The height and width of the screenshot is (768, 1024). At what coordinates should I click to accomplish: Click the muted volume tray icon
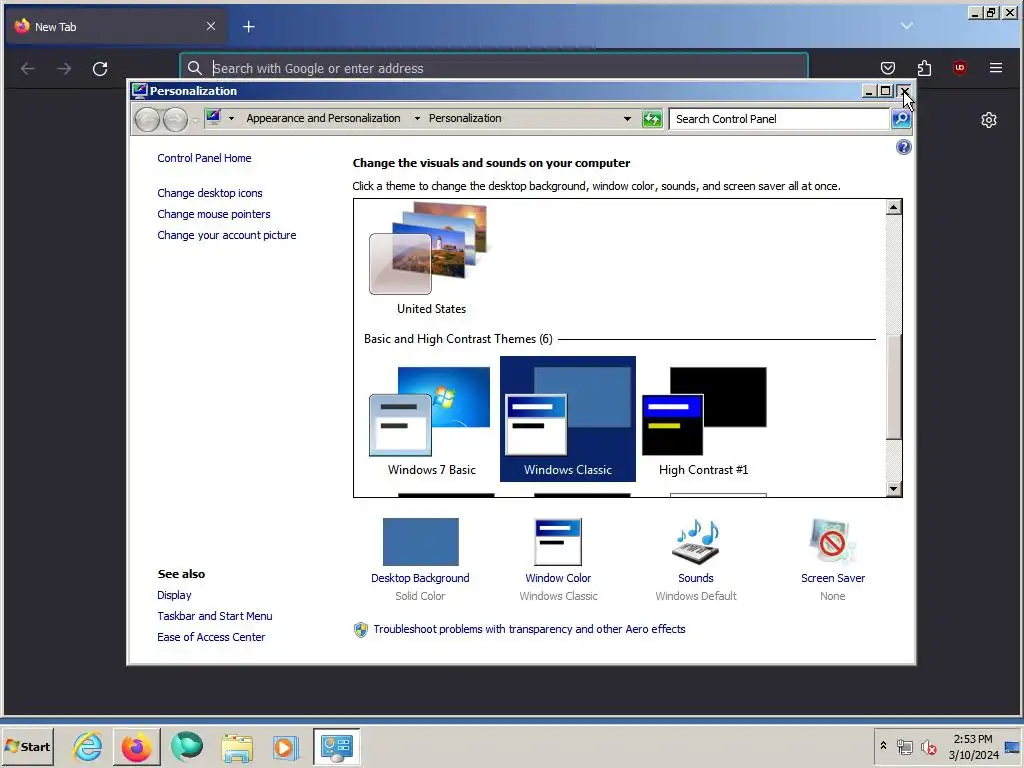[x=928, y=747]
